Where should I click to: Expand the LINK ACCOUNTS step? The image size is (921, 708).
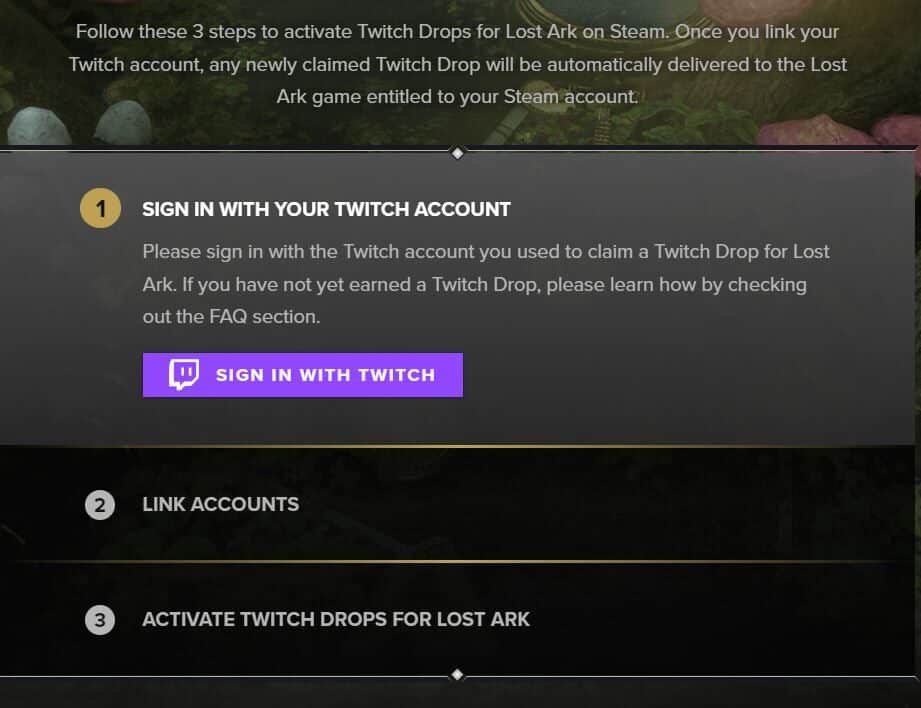220,505
